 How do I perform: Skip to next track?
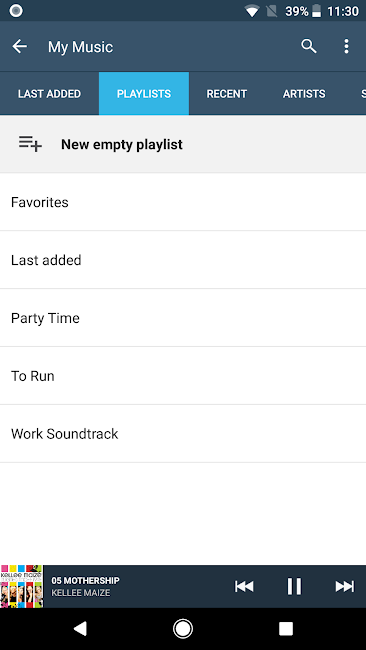point(345,586)
